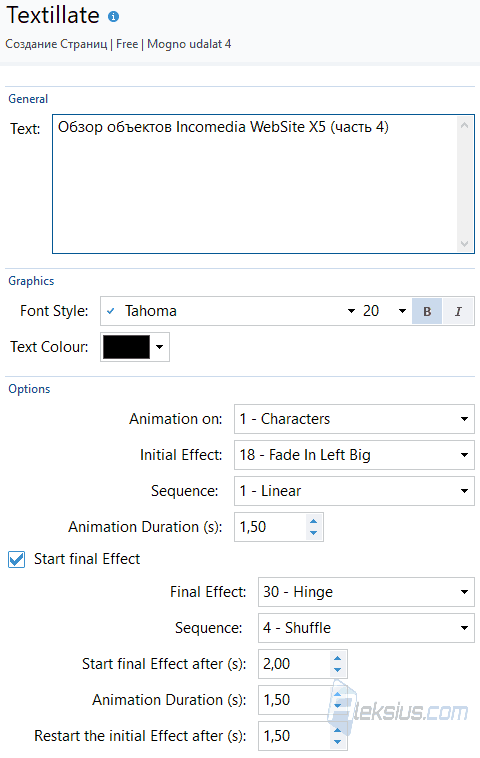Click the Text Colour label
Viewport: 480px width, 758px height.
tap(49, 347)
